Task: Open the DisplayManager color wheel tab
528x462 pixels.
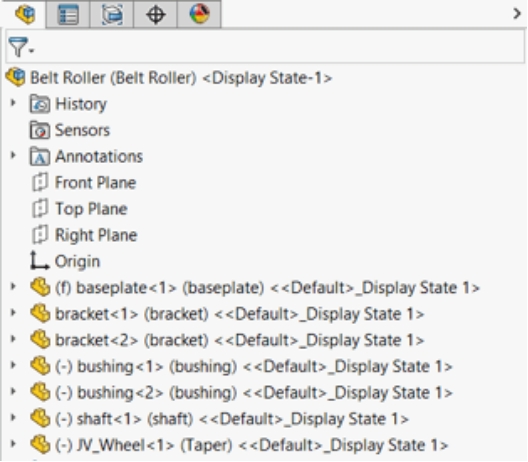Action: pyautogui.click(x=199, y=14)
